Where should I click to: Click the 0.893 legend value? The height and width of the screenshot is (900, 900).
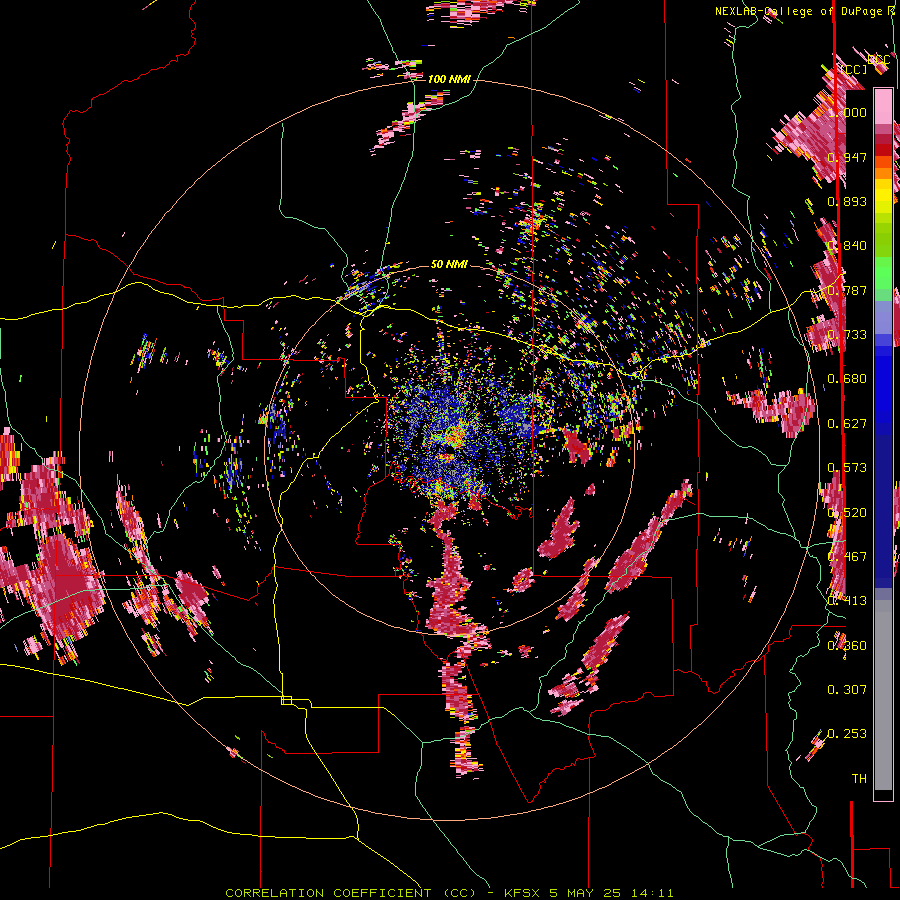click(x=847, y=201)
